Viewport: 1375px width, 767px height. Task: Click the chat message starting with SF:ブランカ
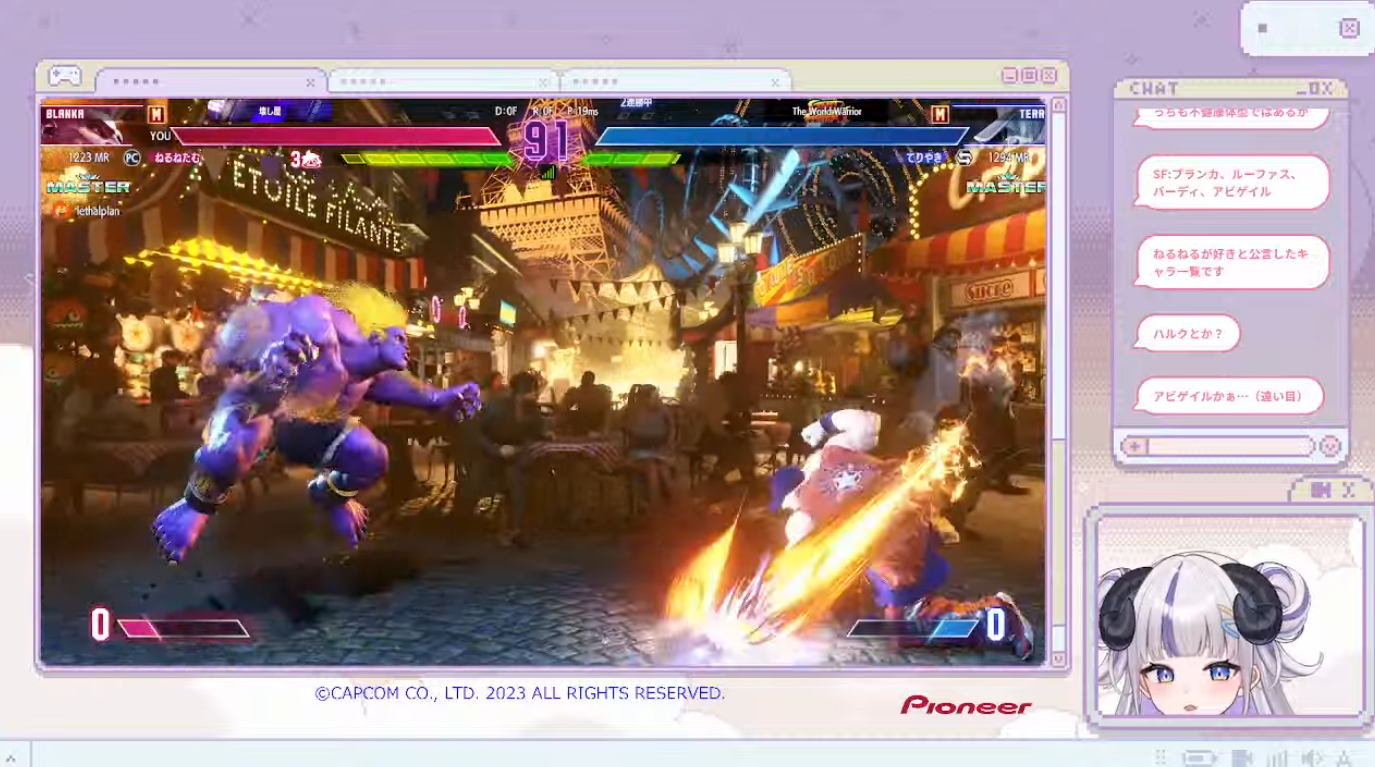[1234, 183]
